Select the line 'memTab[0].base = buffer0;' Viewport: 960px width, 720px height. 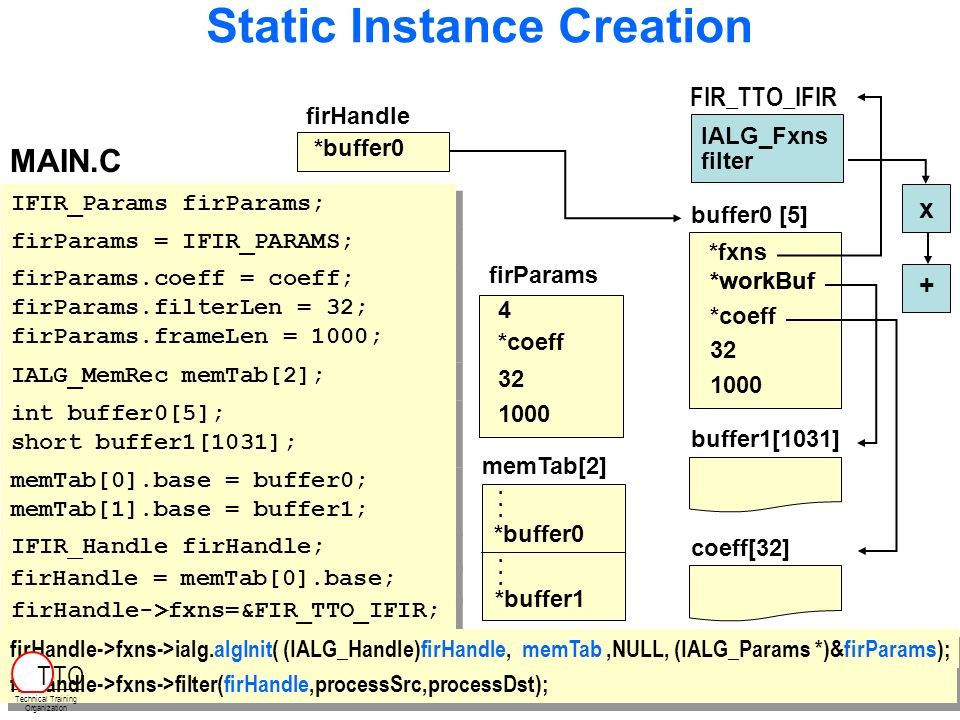click(188, 479)
